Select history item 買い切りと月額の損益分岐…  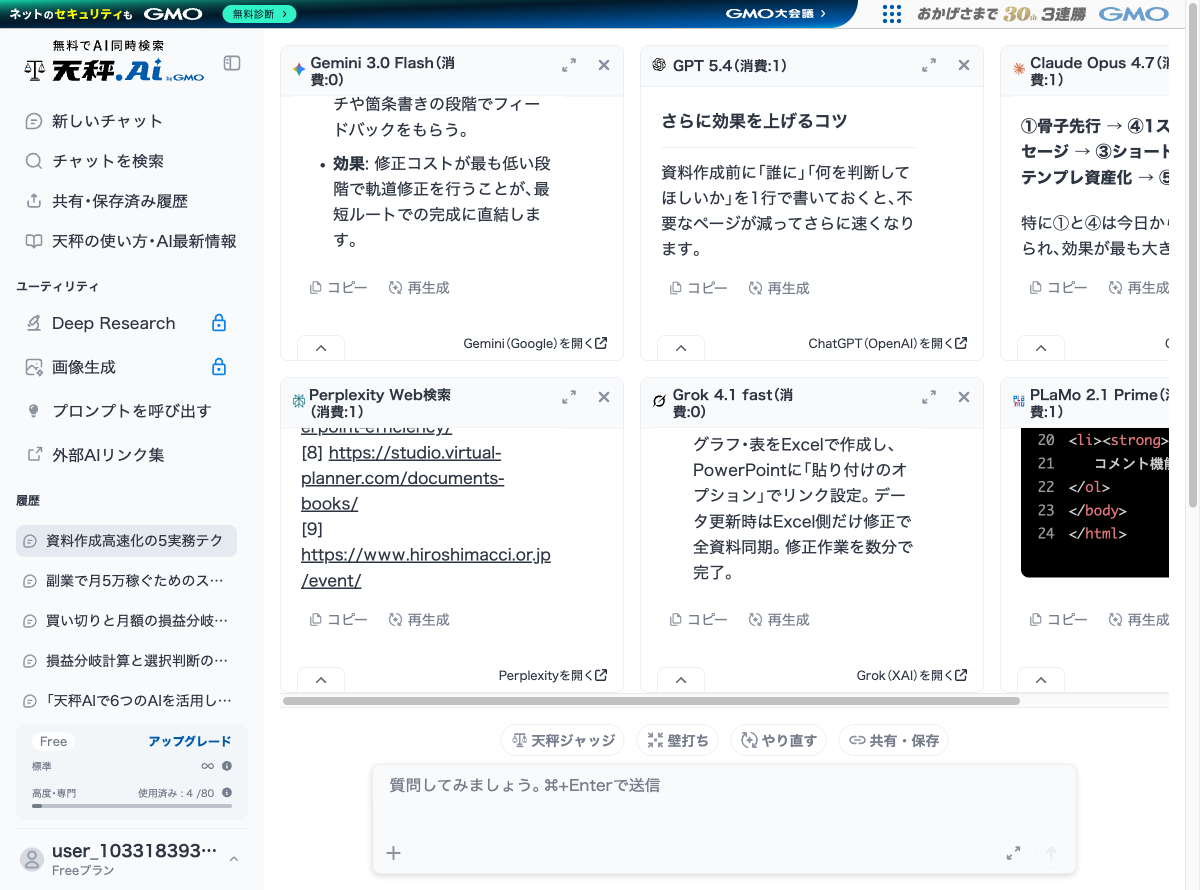click(x=126, y=621)
